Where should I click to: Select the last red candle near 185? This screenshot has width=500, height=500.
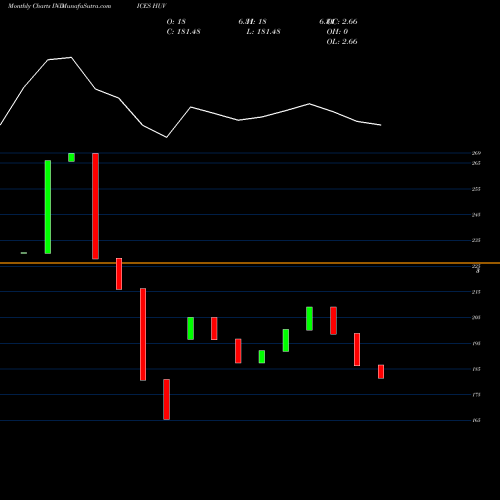tap(381, 372)
